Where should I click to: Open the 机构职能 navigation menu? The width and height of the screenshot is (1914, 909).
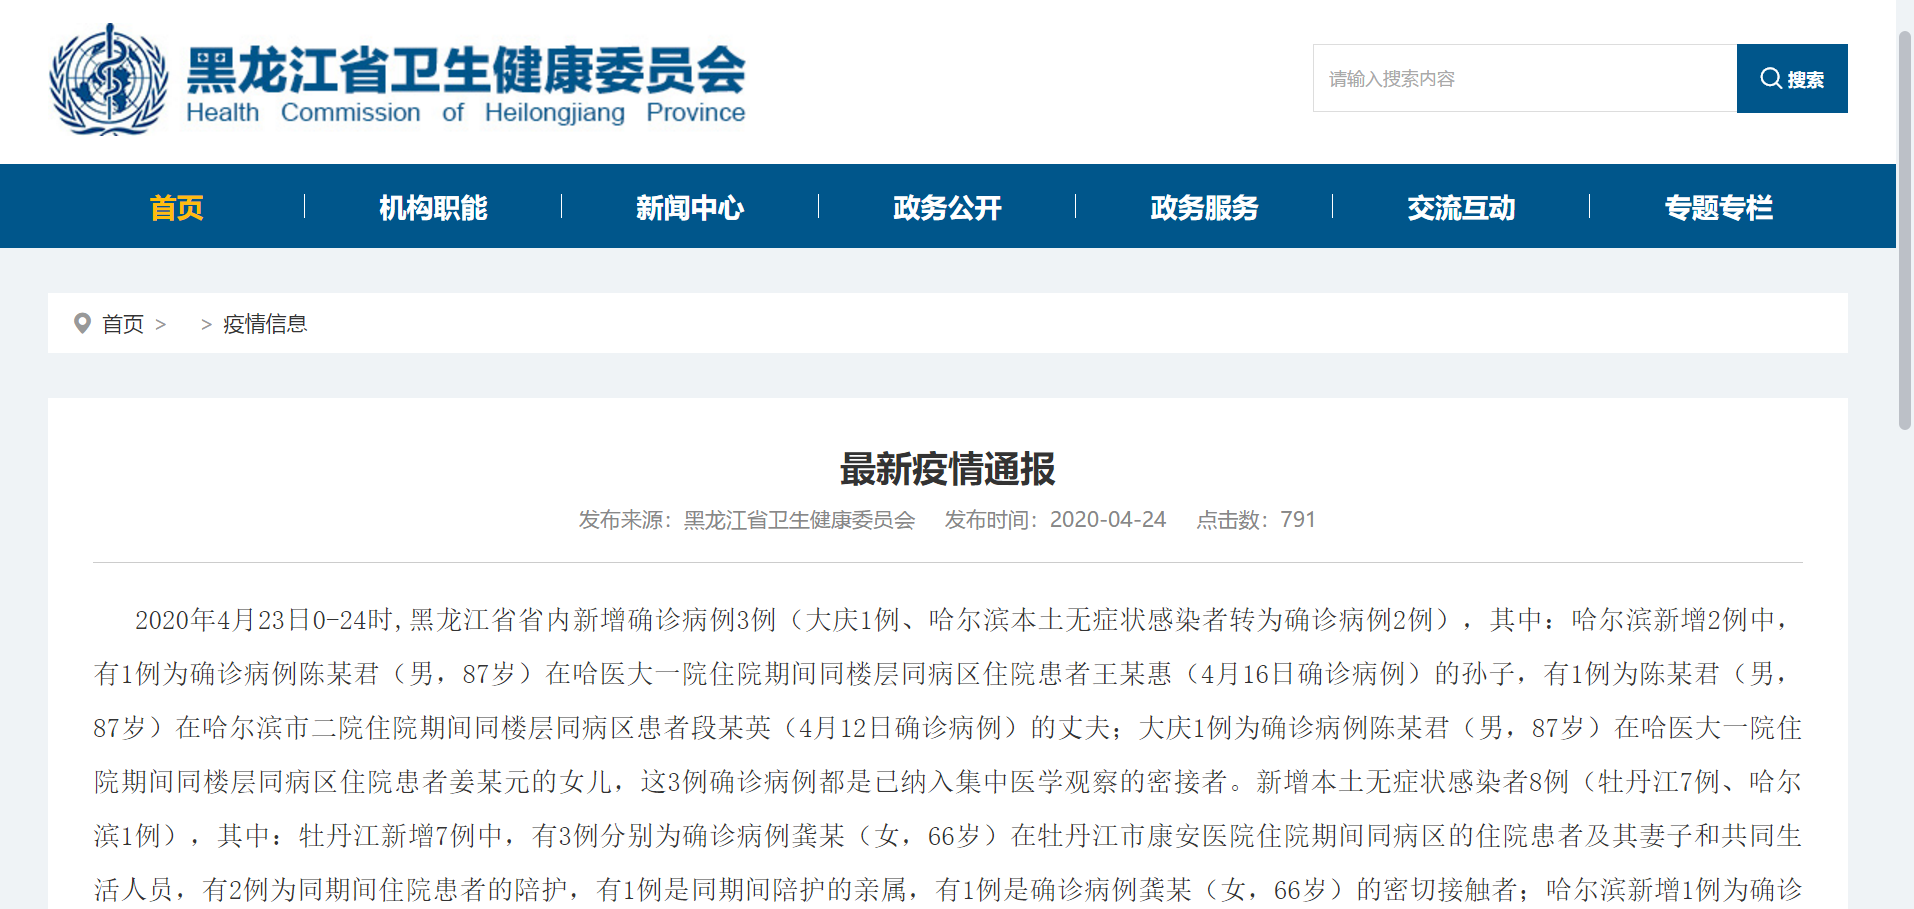433,207
